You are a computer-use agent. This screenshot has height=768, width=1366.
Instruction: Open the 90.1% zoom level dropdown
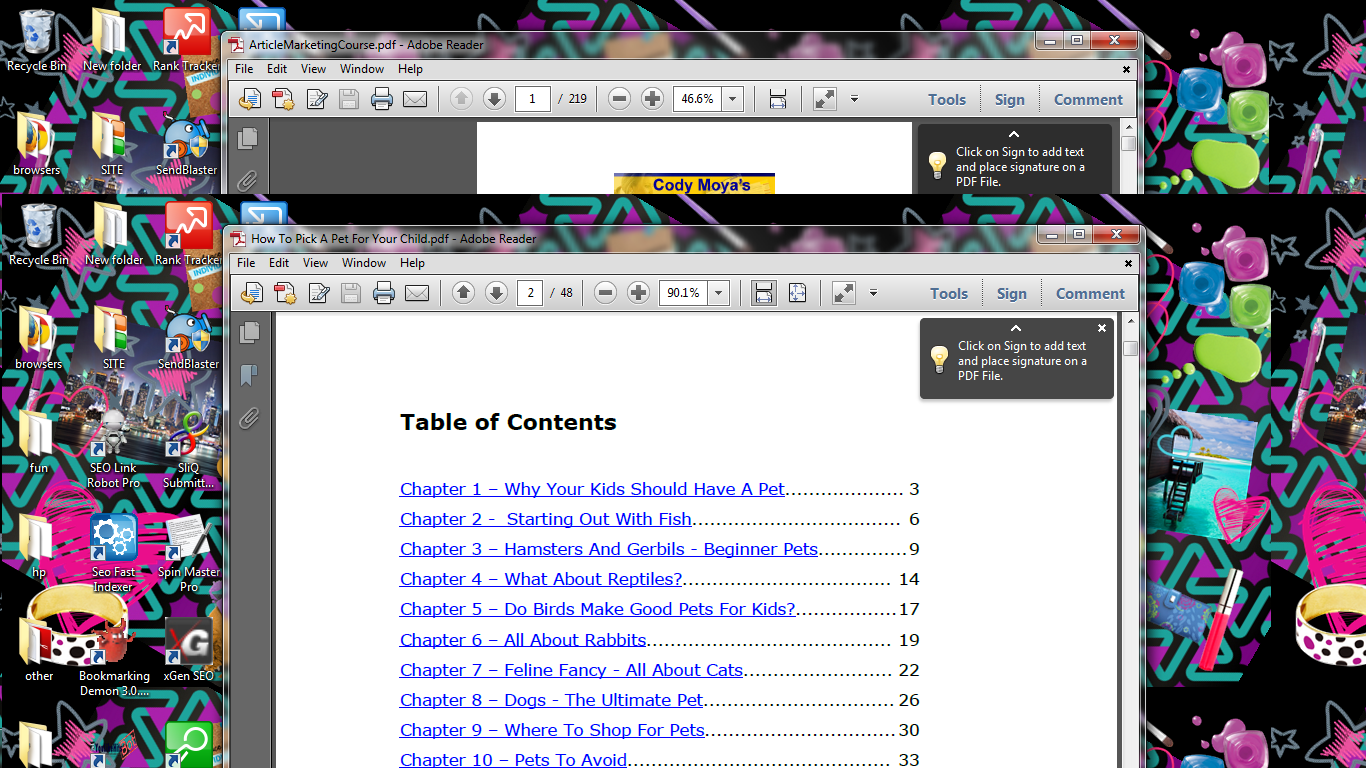[x=719, y=293]
